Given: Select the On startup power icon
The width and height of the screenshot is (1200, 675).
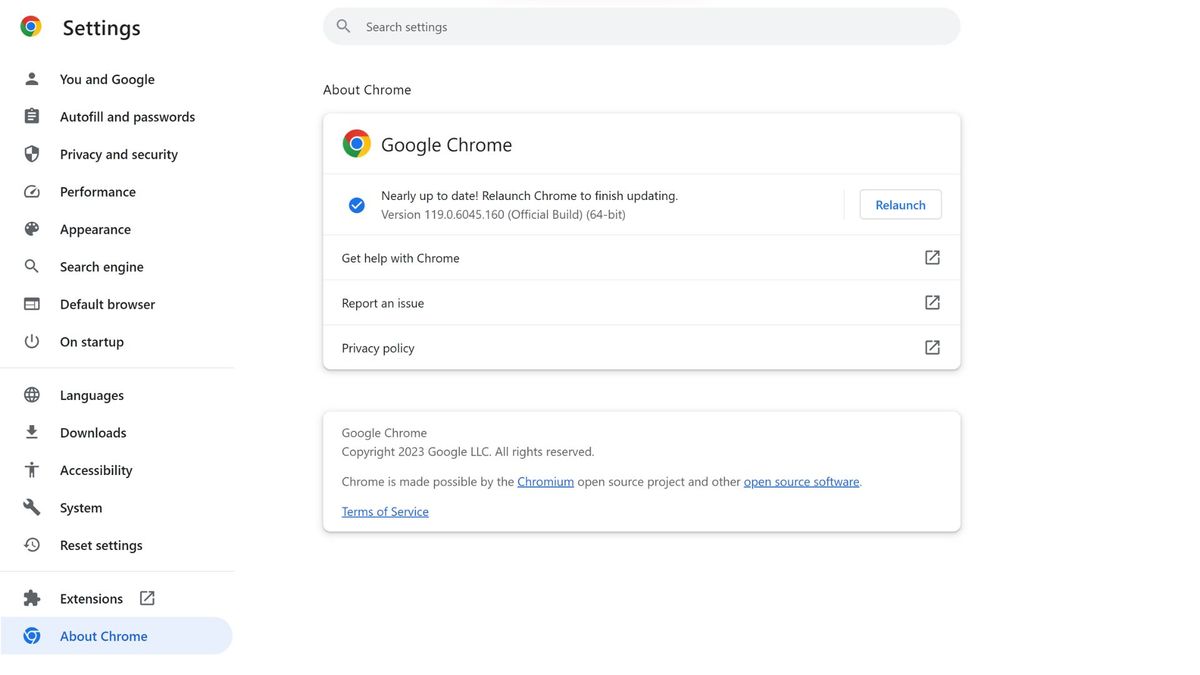Looking at the screenshot, I should coord(31,341).
